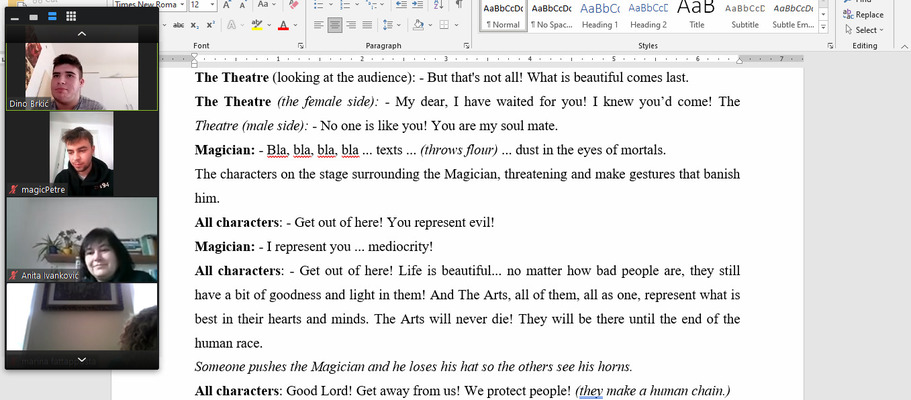911x400 pixels.
Task: Toggle show paragraph marks
Action: (x=459, y=4)
